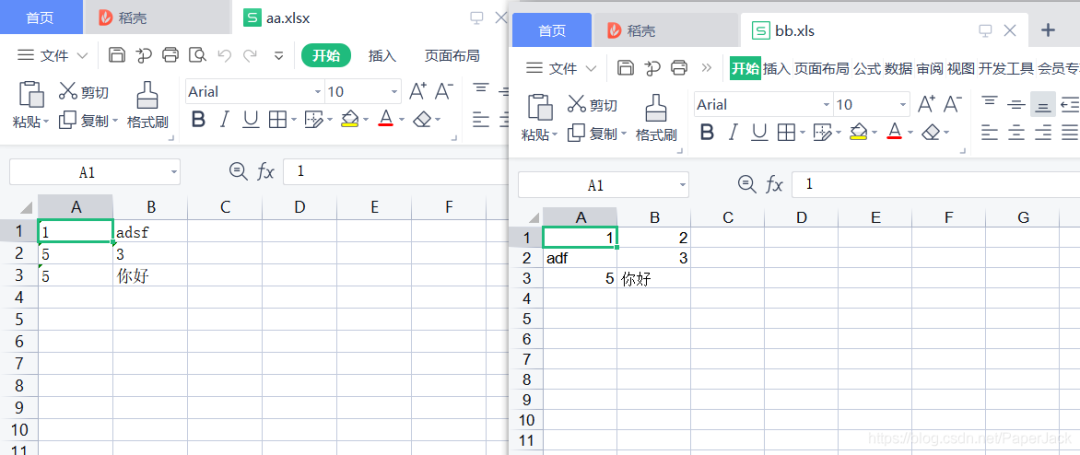This screenshot has height=455, width=1080.
Task: Click redo arrow in aa.xlsx toolbar
Action: coord(249,55)
